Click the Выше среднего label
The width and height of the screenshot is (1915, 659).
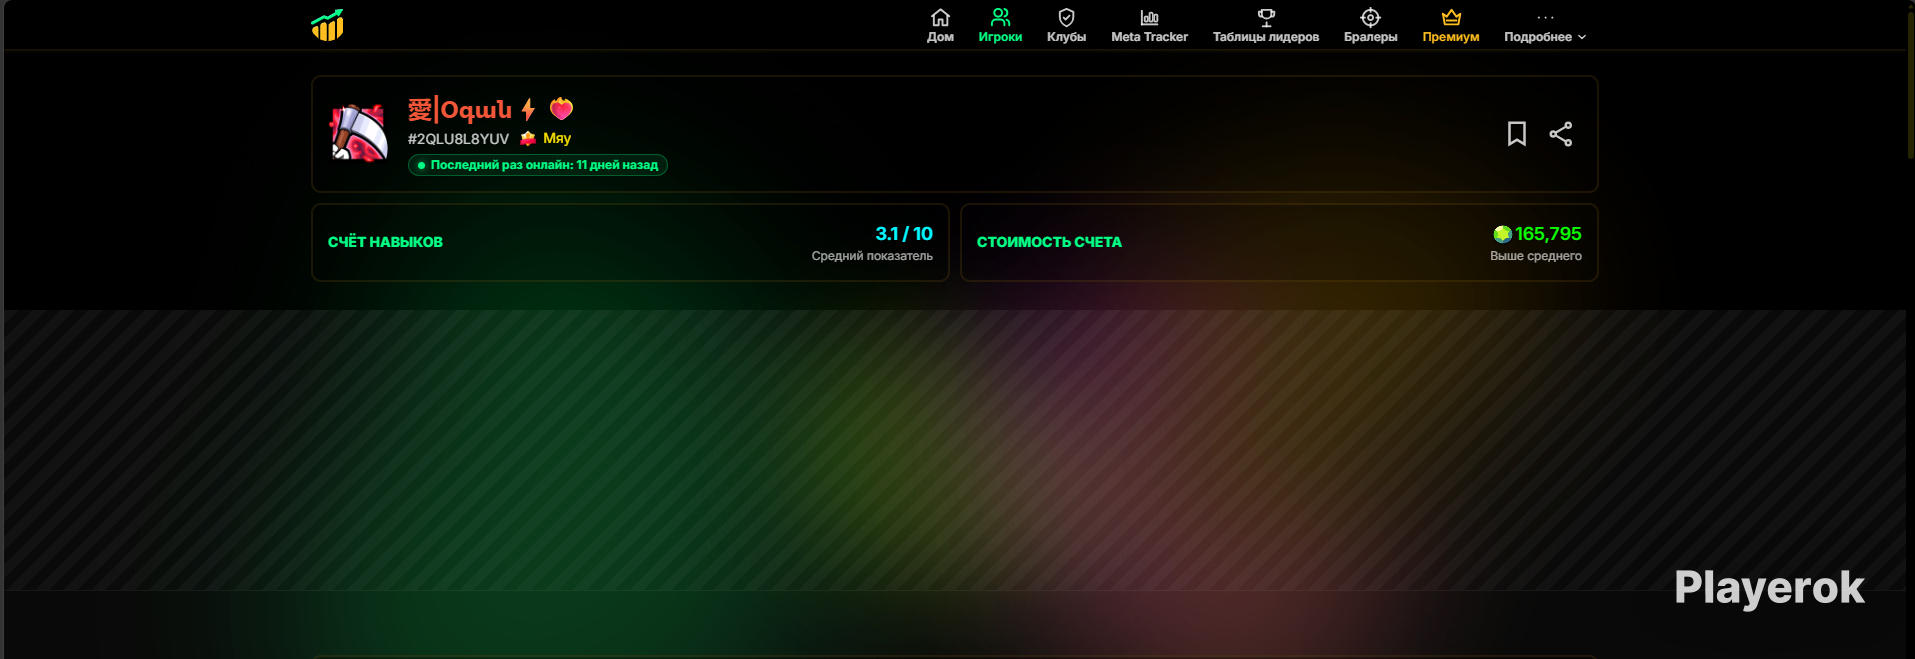[x=1536, y=256]
